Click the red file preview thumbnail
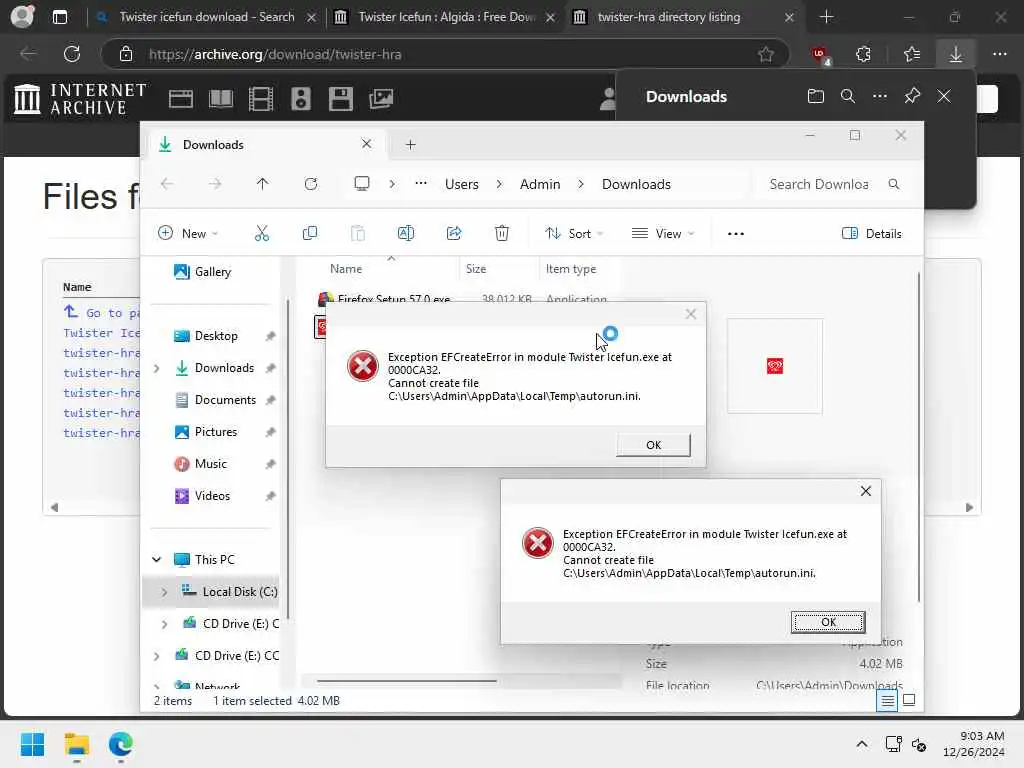The width and height of the screenshot is (1024, 768). (x=775, y=366)
